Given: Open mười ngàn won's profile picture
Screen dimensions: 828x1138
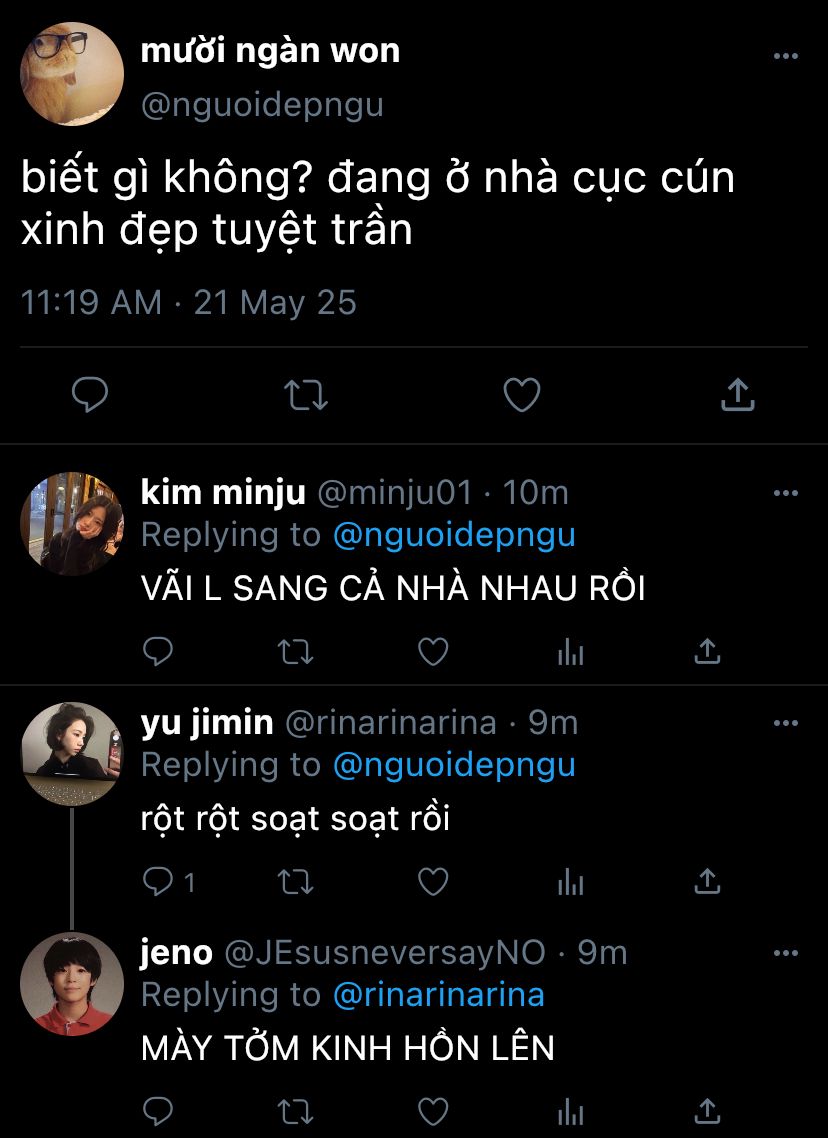Looking at the screenshot, I should coord(72,74).
